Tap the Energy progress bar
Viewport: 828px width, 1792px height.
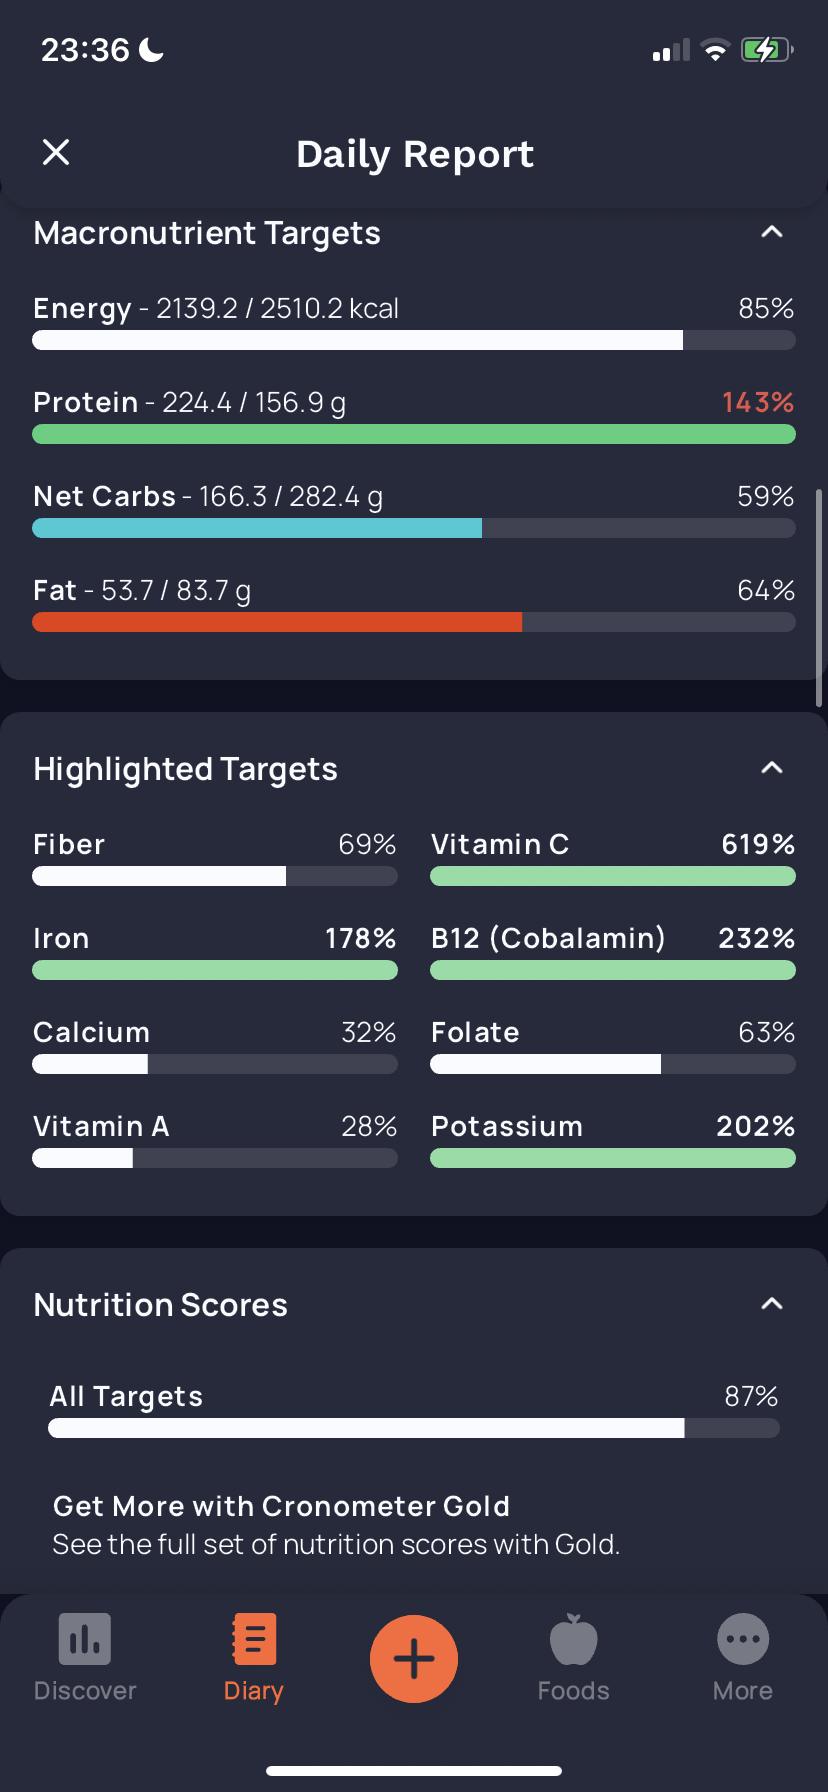pyautogui.click(x=414, y=340)
